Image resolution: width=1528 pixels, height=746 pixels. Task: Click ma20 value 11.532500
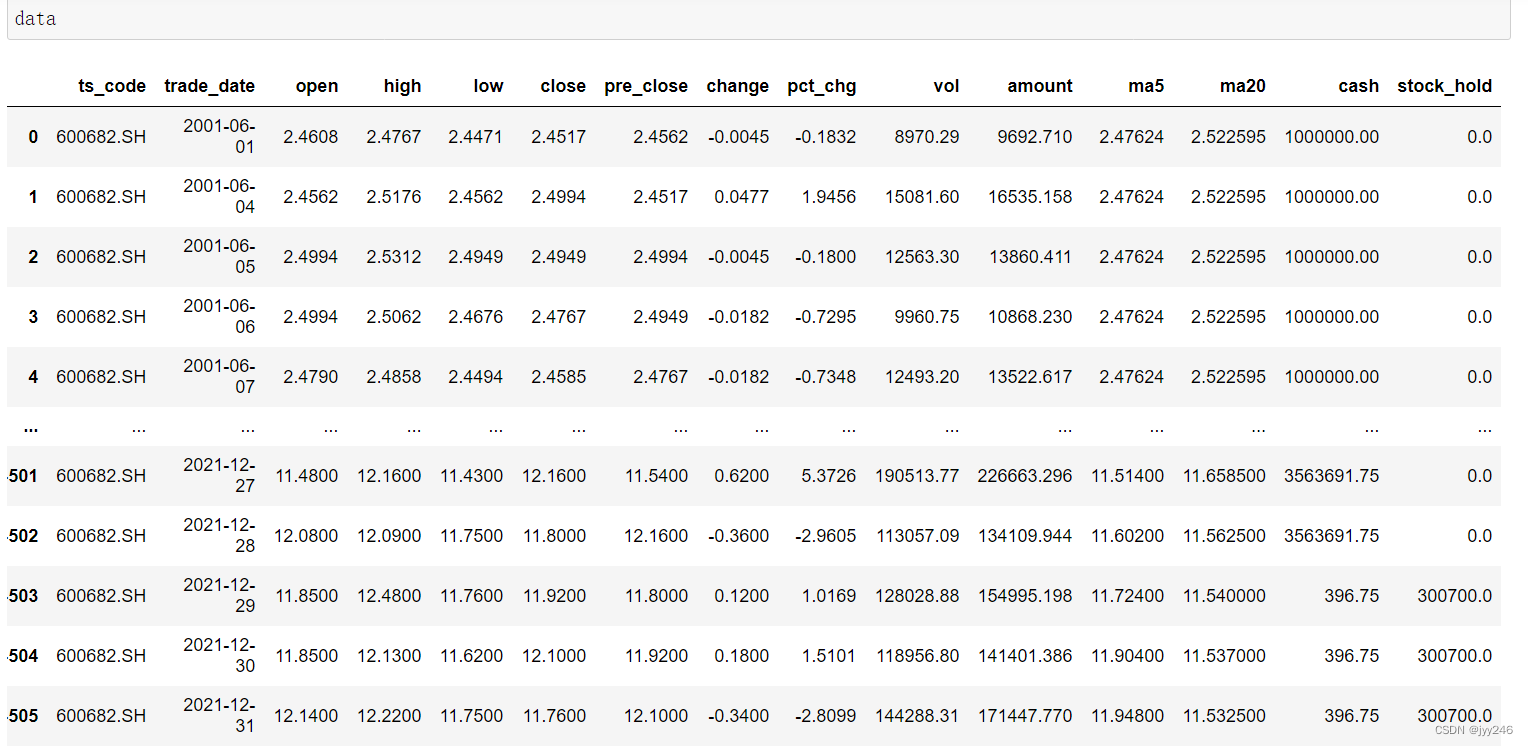pyautogui.click(x=1225, y=716)
